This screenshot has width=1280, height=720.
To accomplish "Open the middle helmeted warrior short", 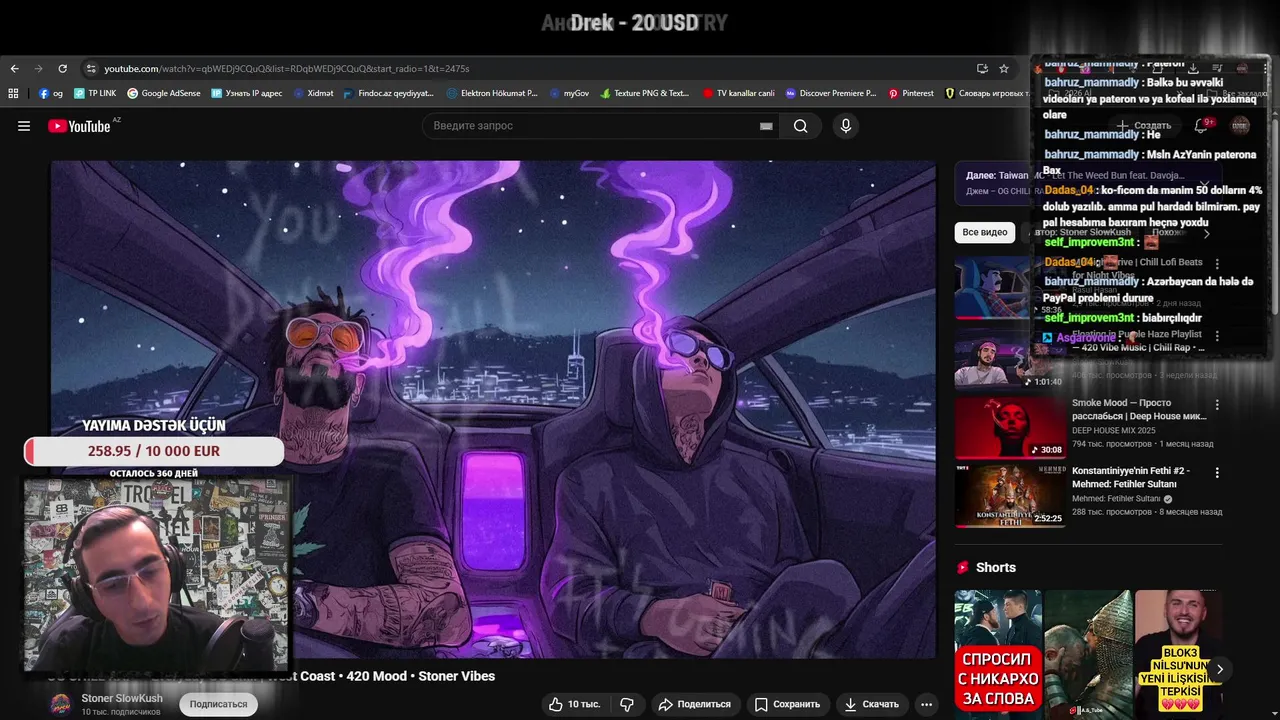I will pyautogui.click(x=1088, y=654).
